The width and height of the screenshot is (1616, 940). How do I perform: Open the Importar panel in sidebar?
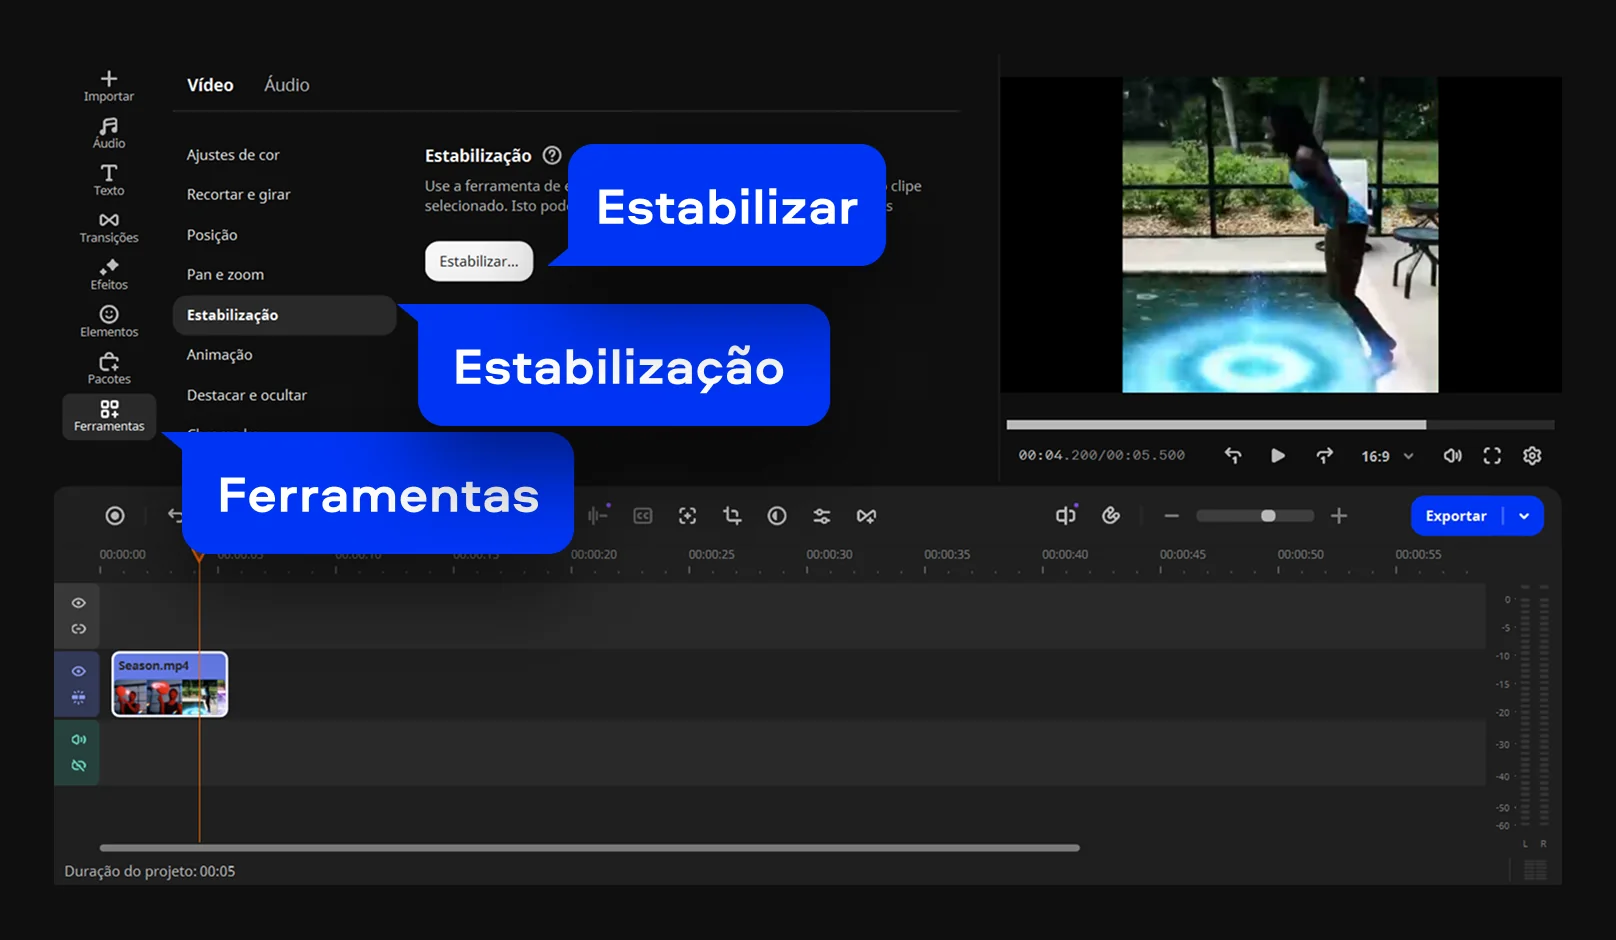[108, 86]
